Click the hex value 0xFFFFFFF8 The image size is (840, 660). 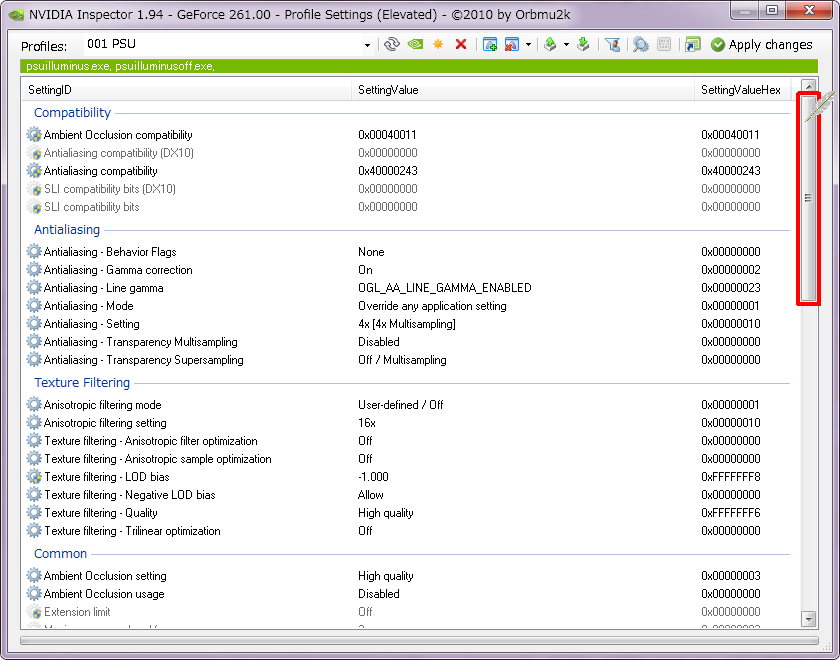pos(731,477)
